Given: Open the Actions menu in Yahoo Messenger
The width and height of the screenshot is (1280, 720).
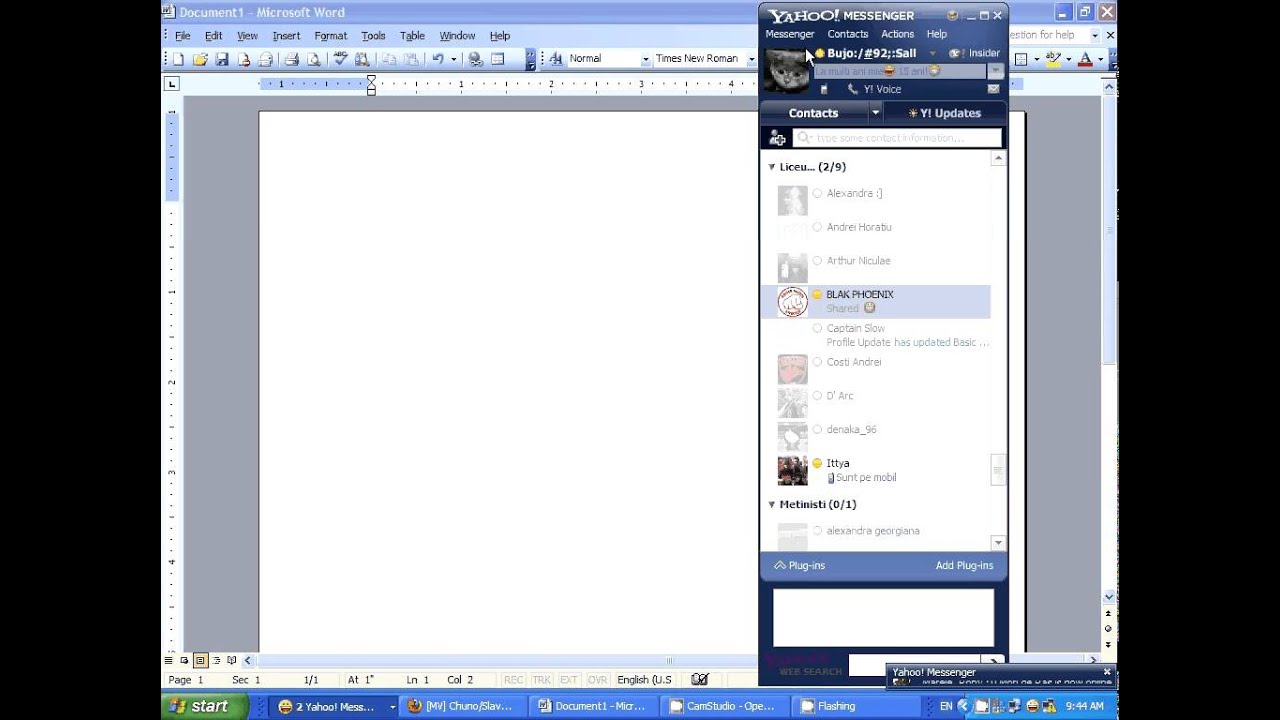Looking at the screenshot, I should point(898,34).
